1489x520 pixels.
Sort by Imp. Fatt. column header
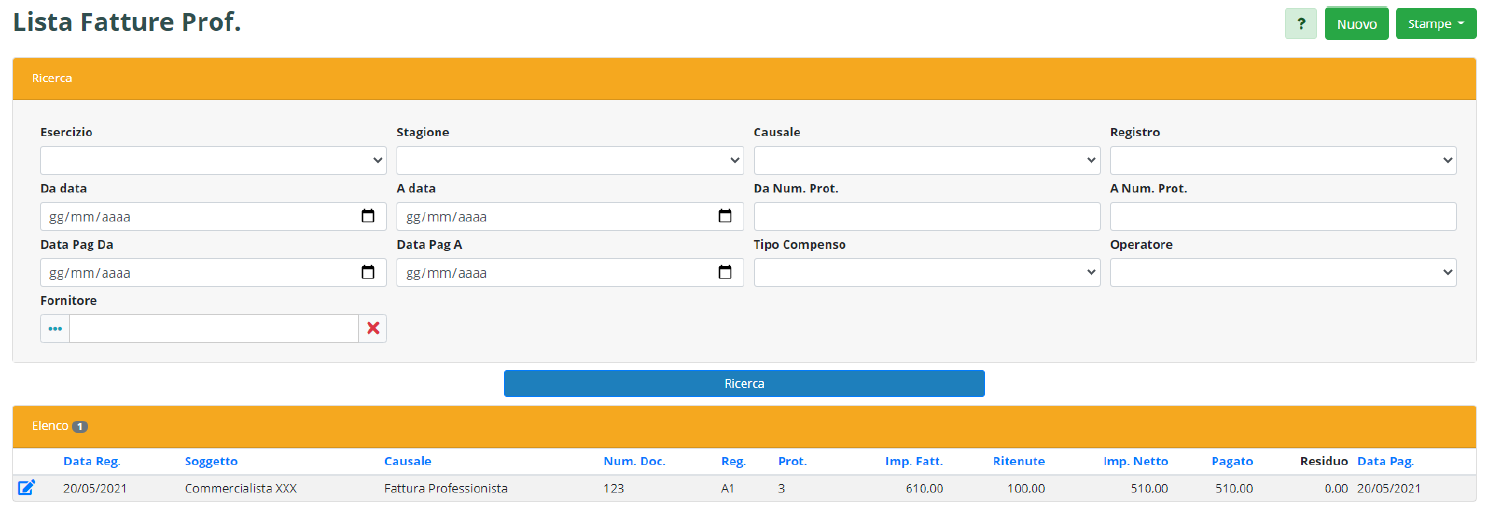[913, 461]
